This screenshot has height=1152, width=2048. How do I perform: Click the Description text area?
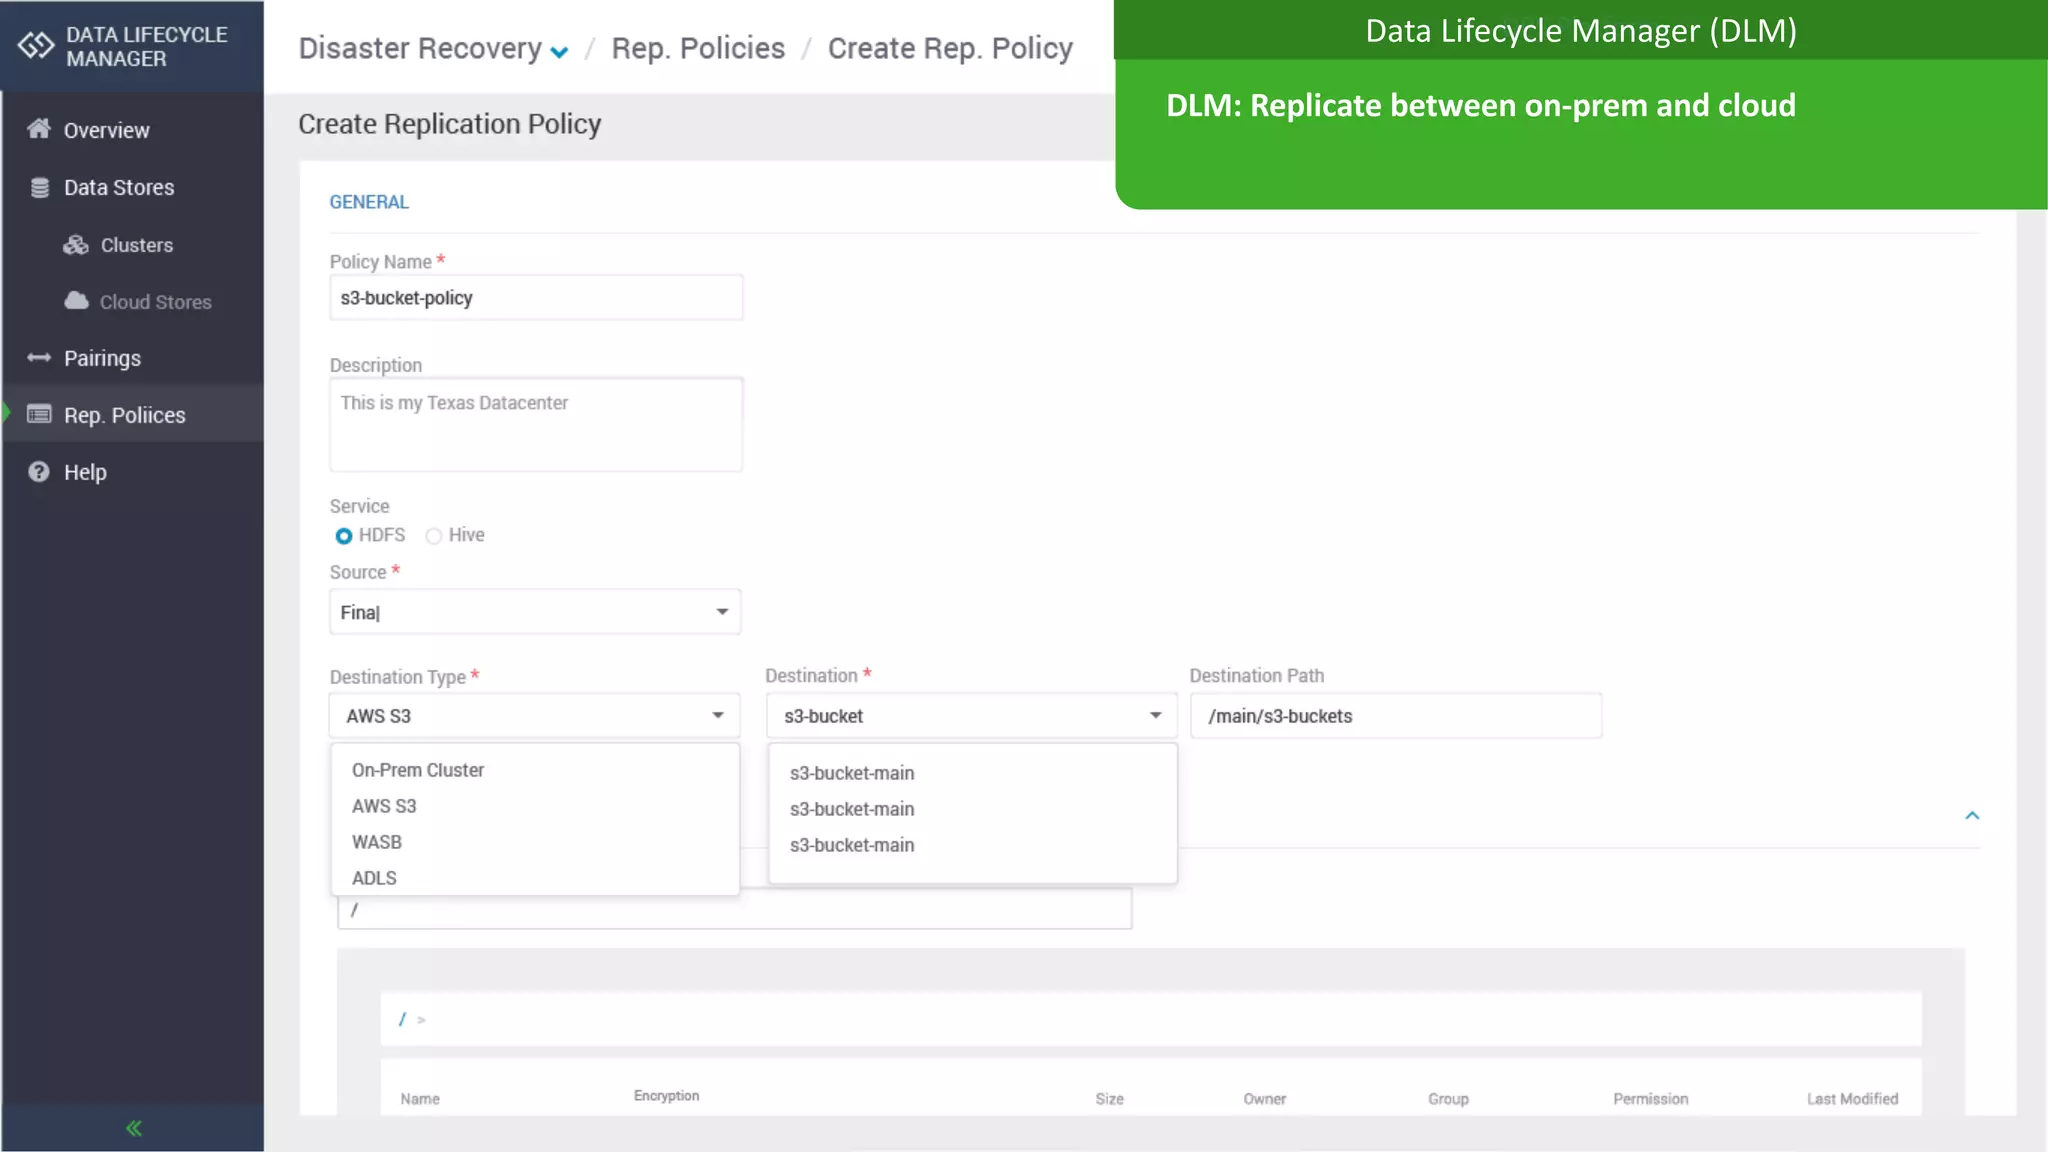tap(536, 424)
